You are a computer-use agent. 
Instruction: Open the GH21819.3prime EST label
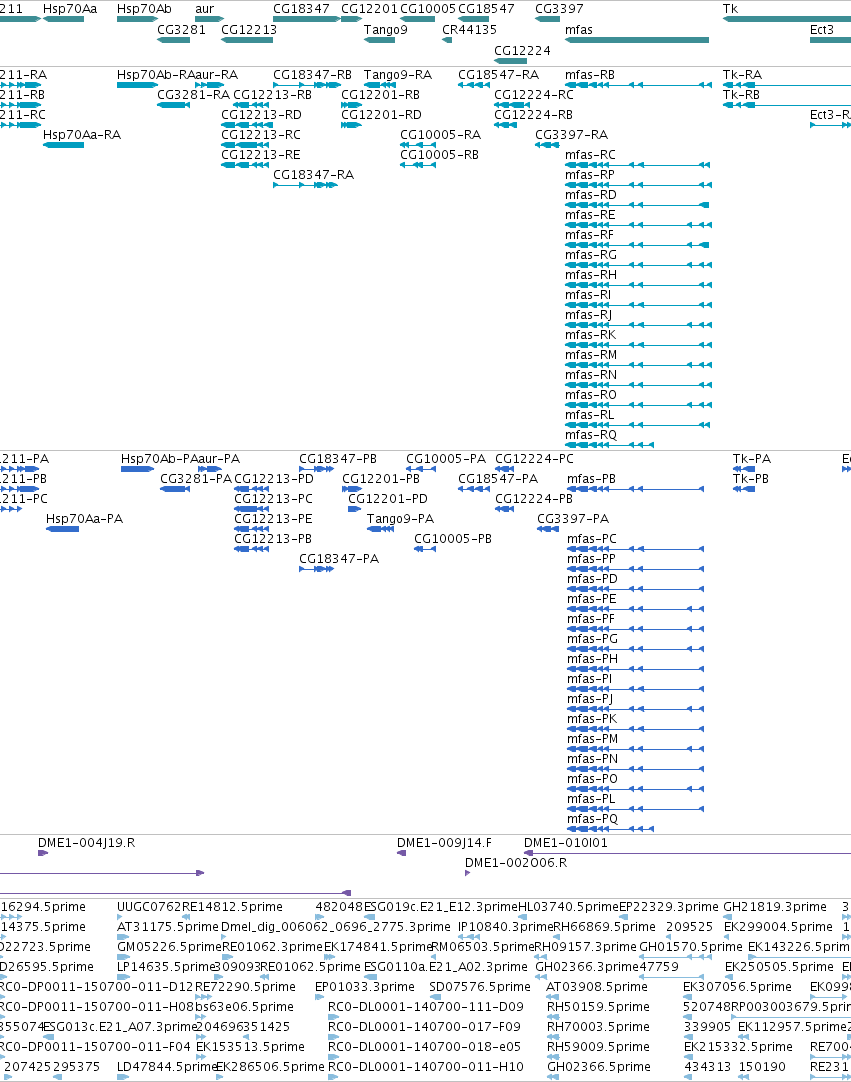click(774, 907)
